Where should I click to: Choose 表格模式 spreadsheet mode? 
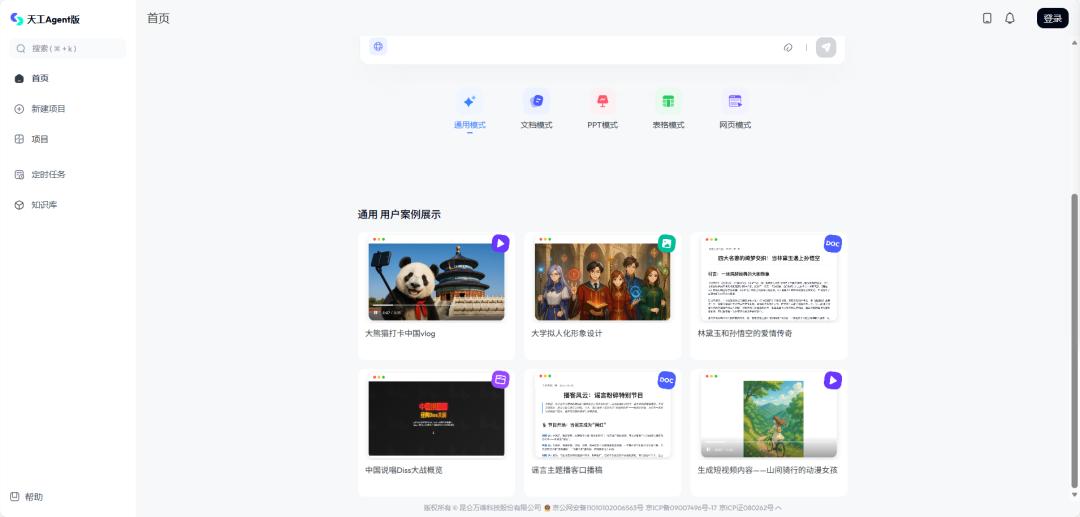coord(668,110)
